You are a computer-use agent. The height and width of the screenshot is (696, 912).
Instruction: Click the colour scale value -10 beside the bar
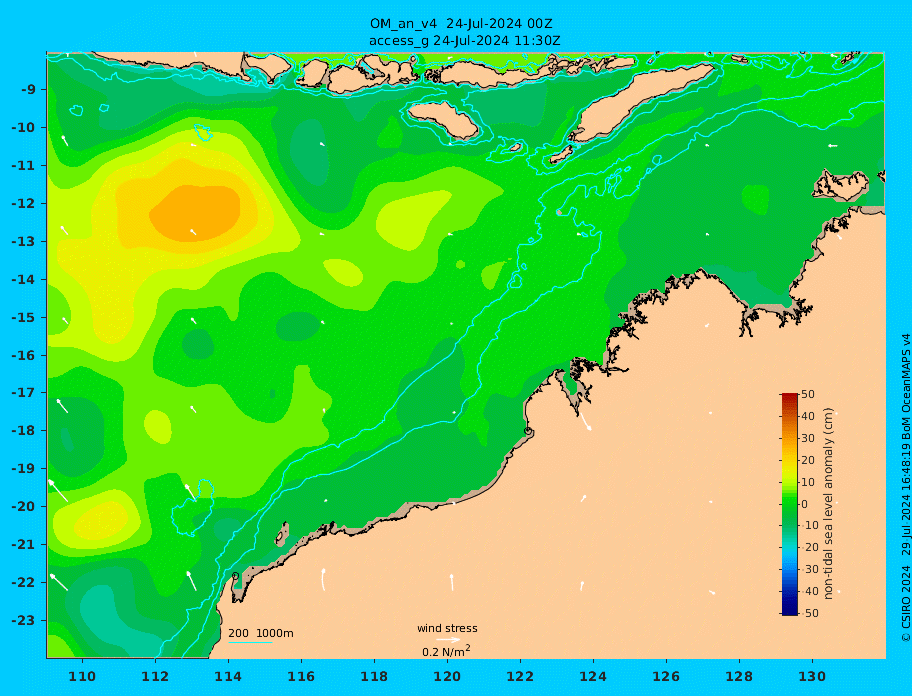(809, 526)
